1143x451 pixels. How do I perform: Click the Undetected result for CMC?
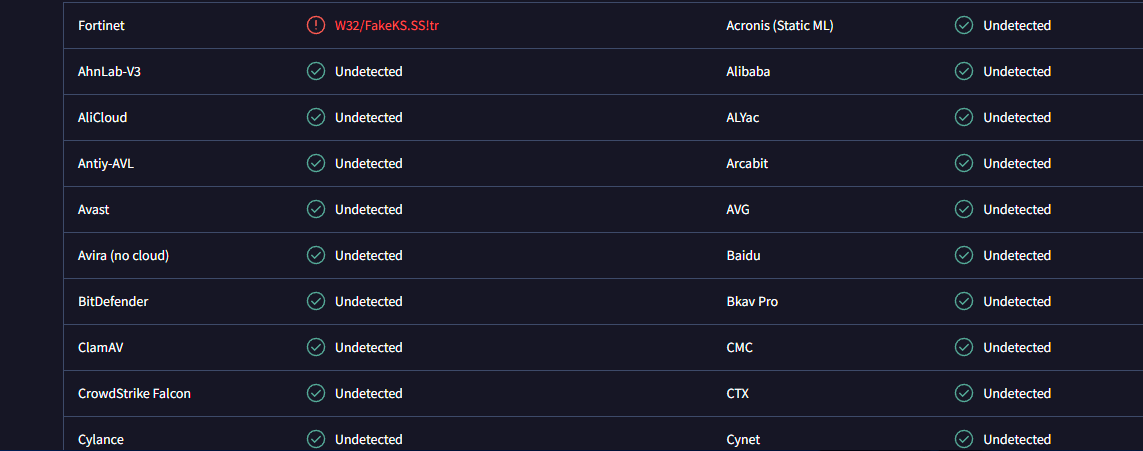[1017, 347]
